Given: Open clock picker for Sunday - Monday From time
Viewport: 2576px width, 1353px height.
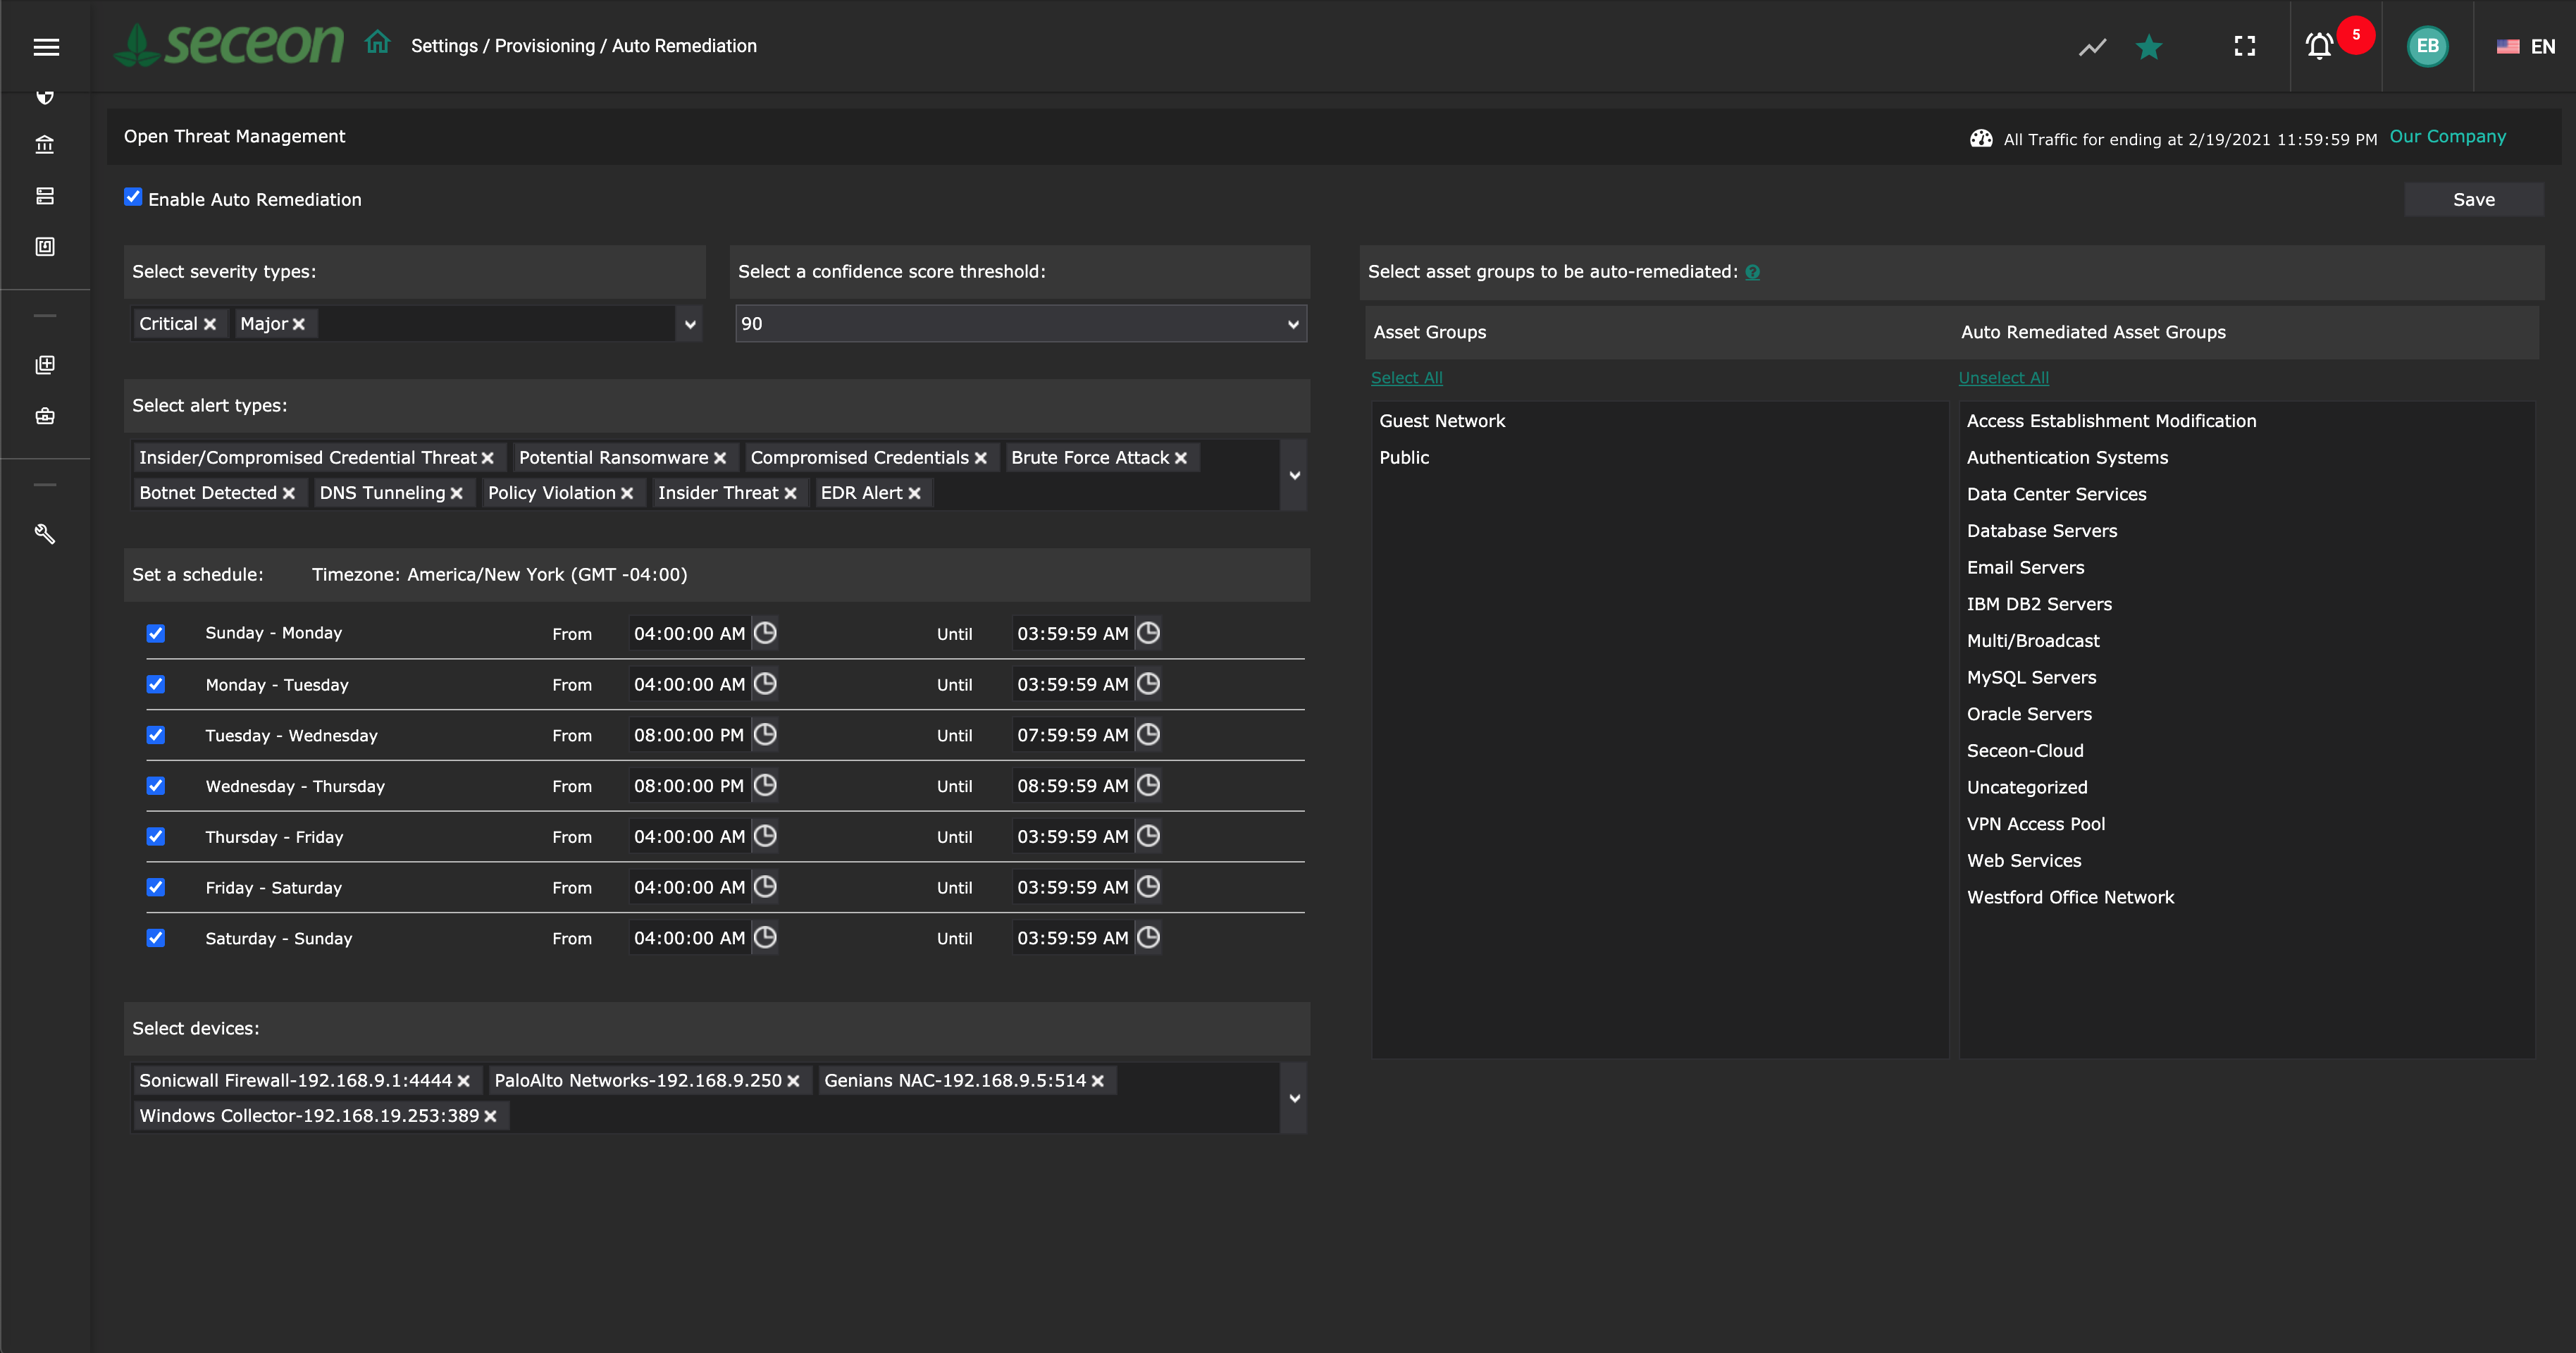Looking at the screenshot, I should point(765,633).
